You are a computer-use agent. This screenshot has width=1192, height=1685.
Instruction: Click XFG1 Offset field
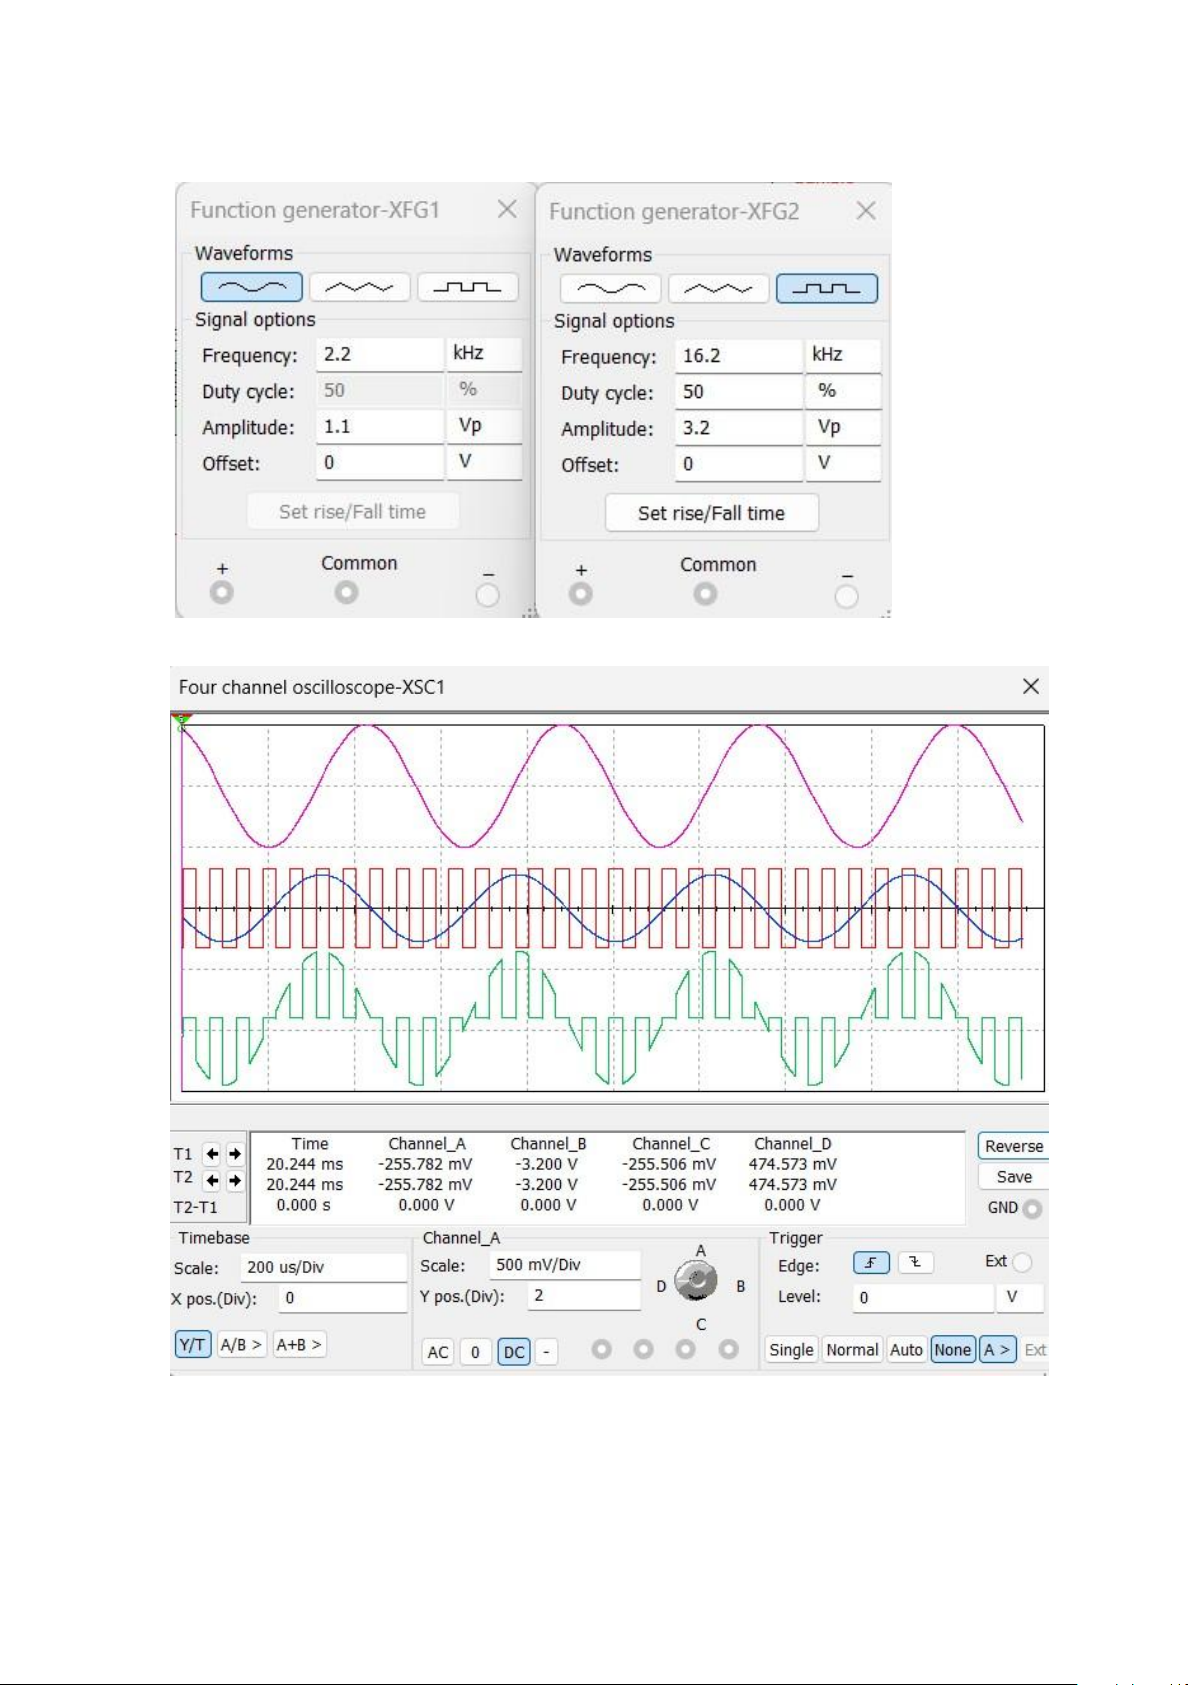click(380, 461)
